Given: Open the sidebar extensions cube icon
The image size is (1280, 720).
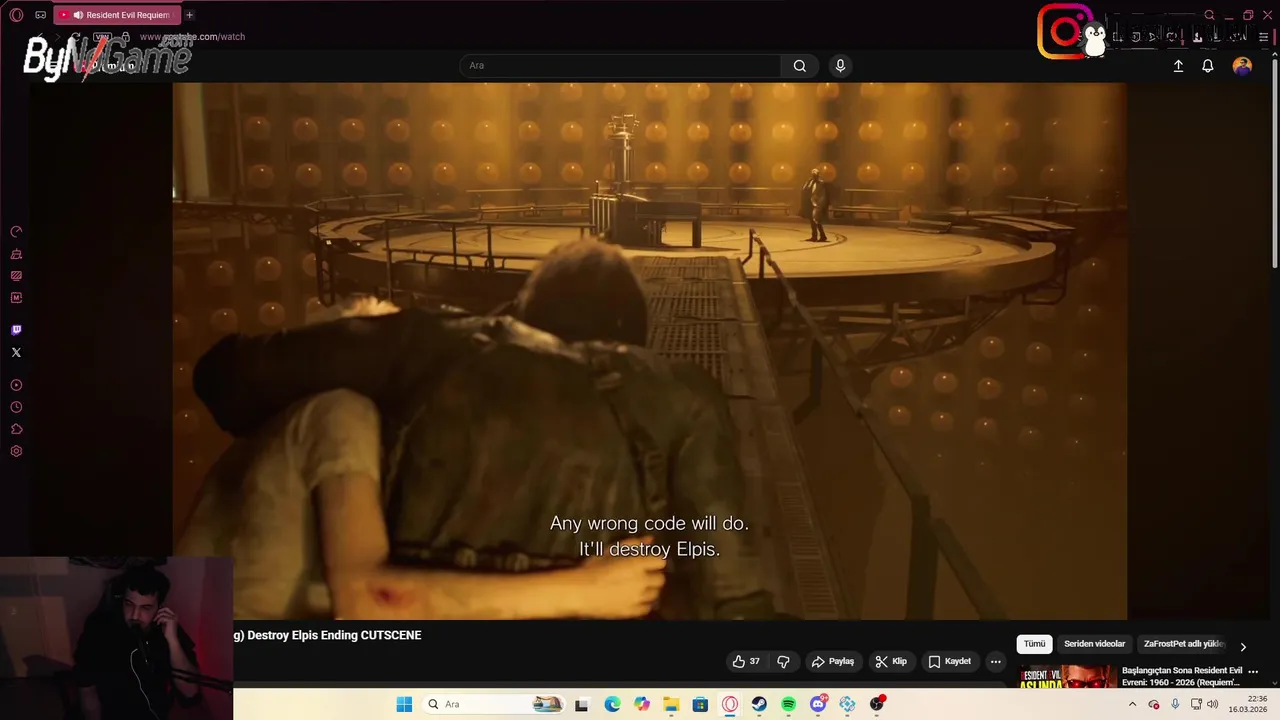Looking at the screenshot, I should 16,429.
